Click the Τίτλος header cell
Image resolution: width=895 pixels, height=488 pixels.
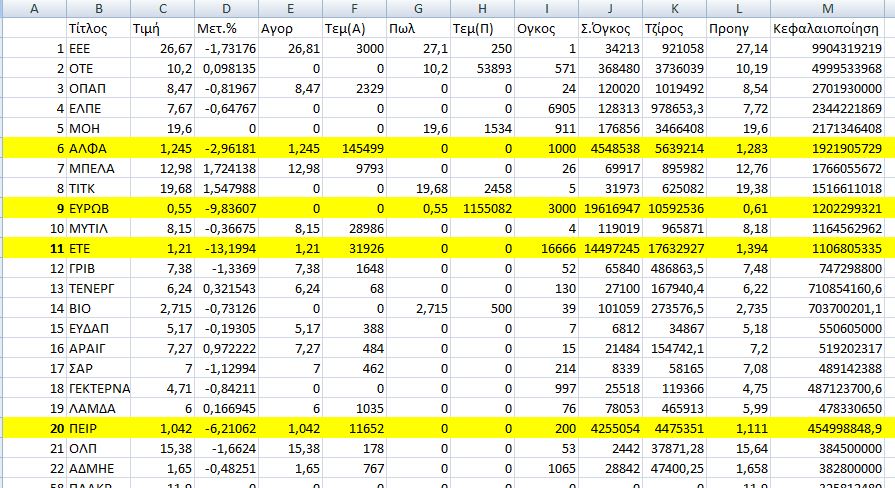coord(99,29)
